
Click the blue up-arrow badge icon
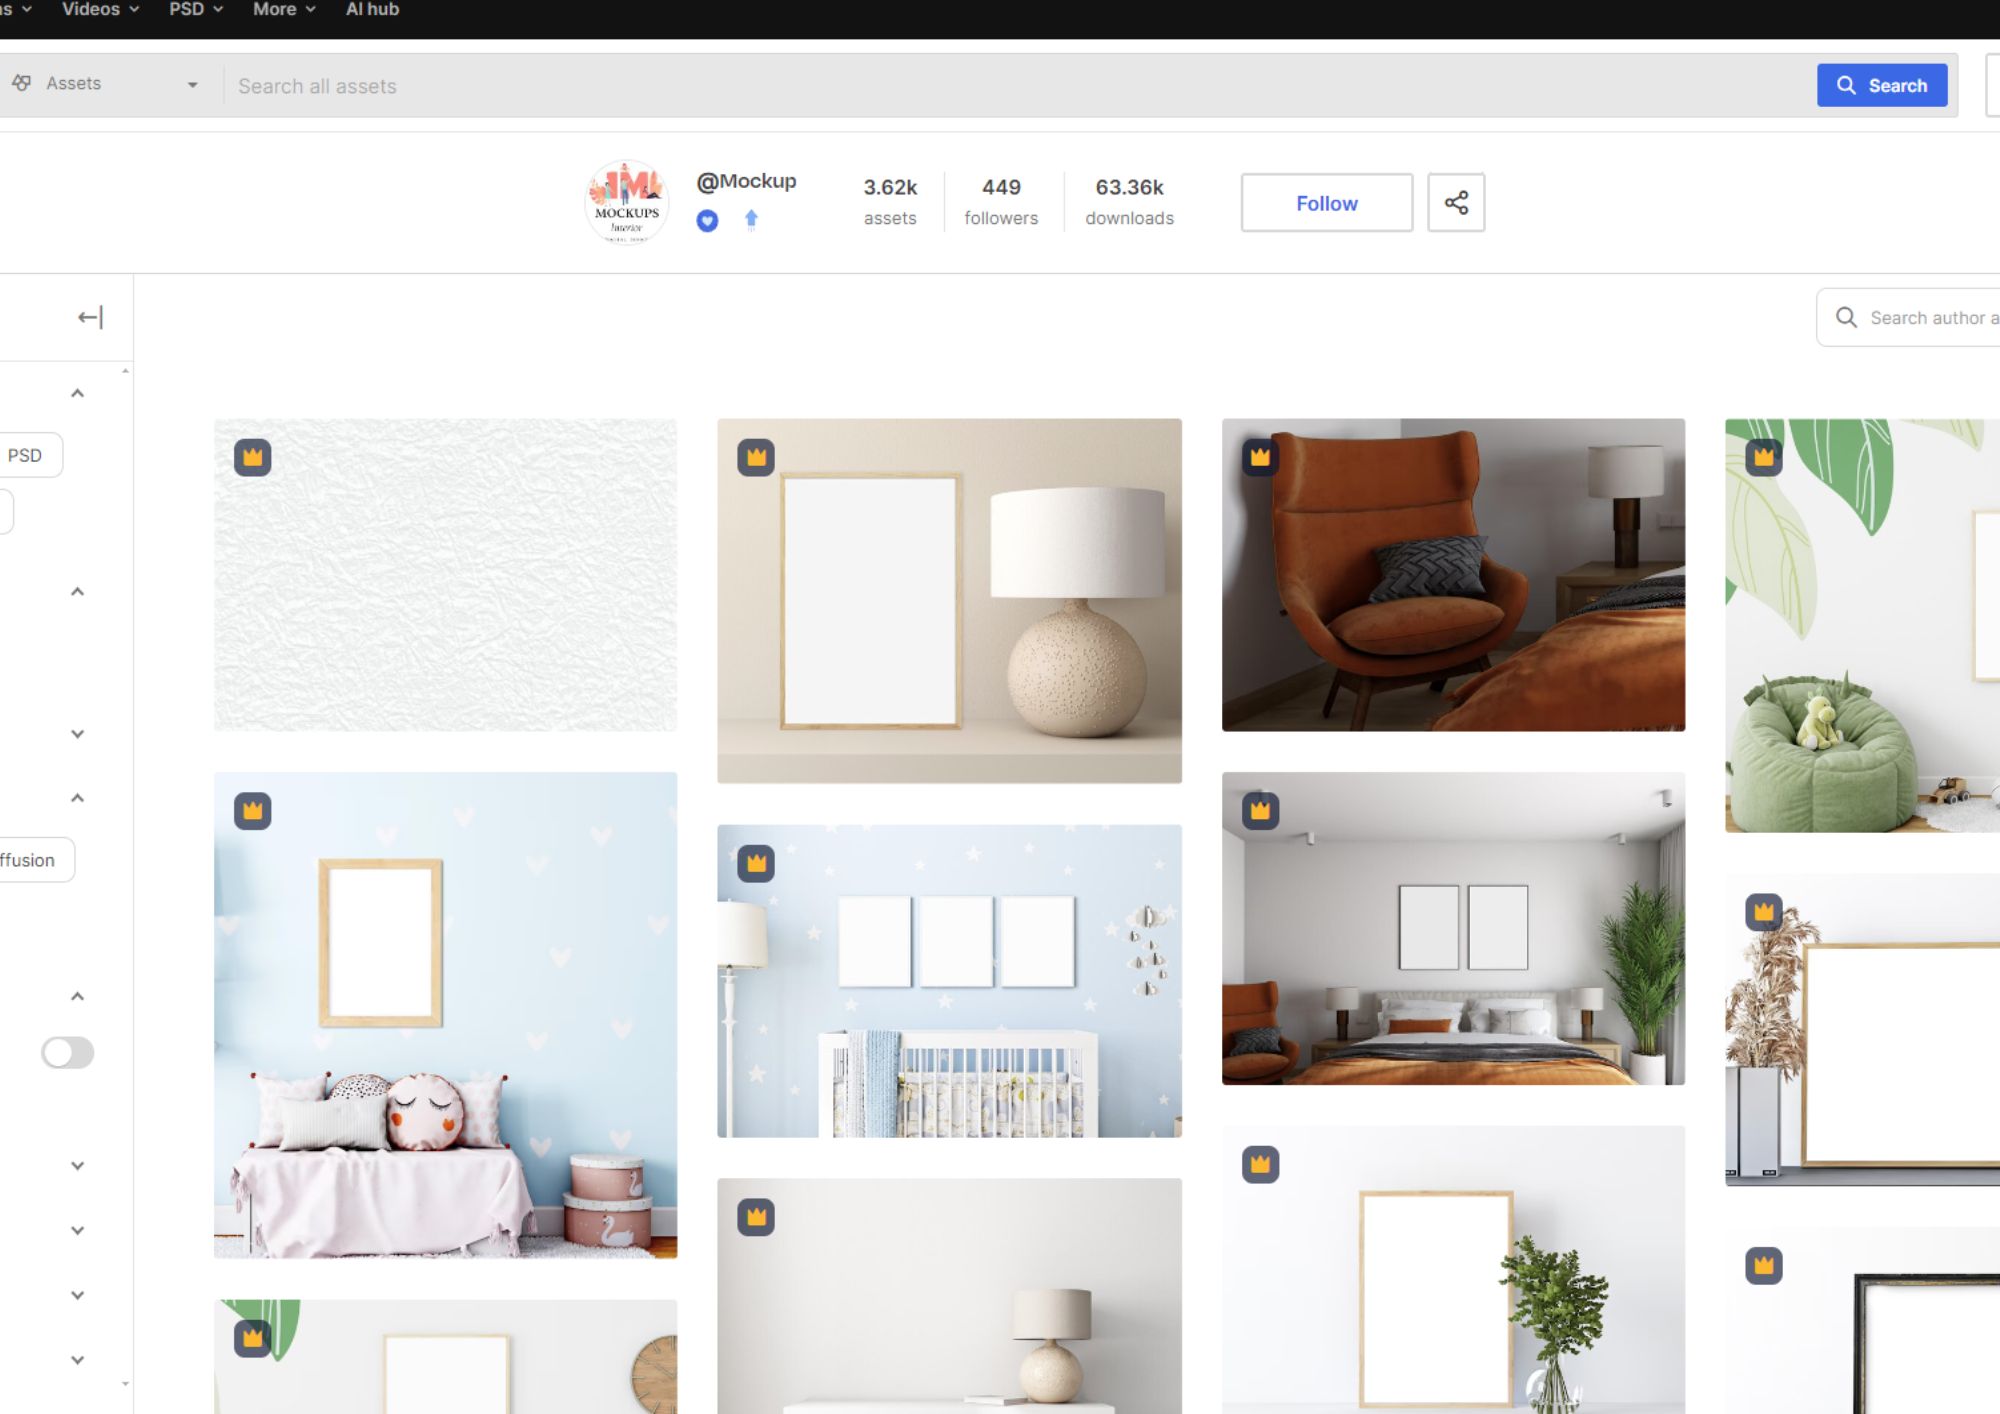pyautogui.click(x=751, y=220)
